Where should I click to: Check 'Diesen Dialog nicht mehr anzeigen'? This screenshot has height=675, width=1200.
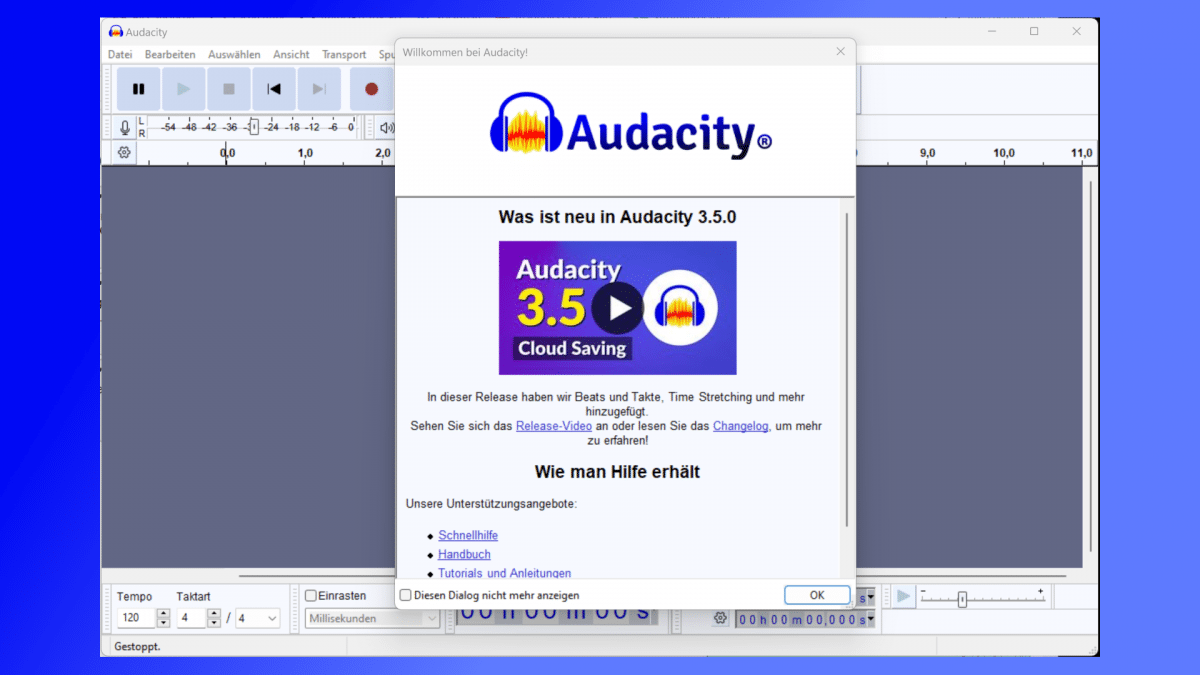point(406,595)
